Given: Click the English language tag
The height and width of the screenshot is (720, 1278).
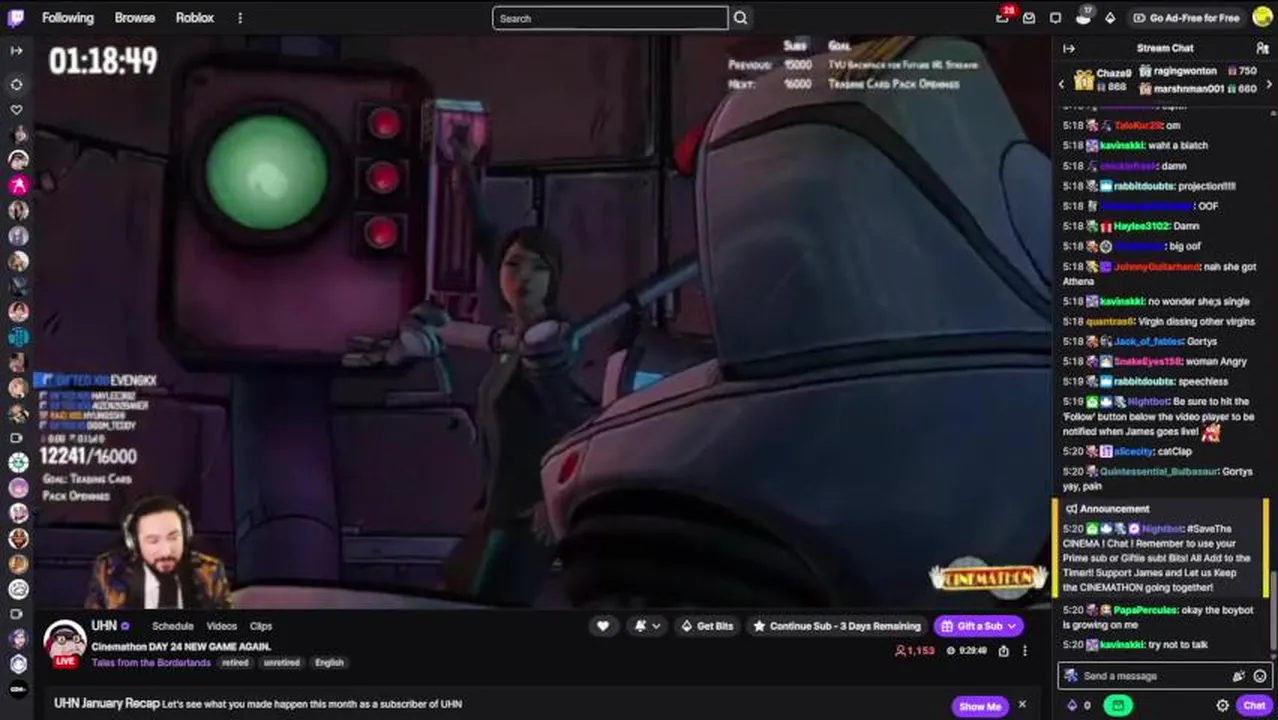Looking at the screenshot, I should point(329,662).
